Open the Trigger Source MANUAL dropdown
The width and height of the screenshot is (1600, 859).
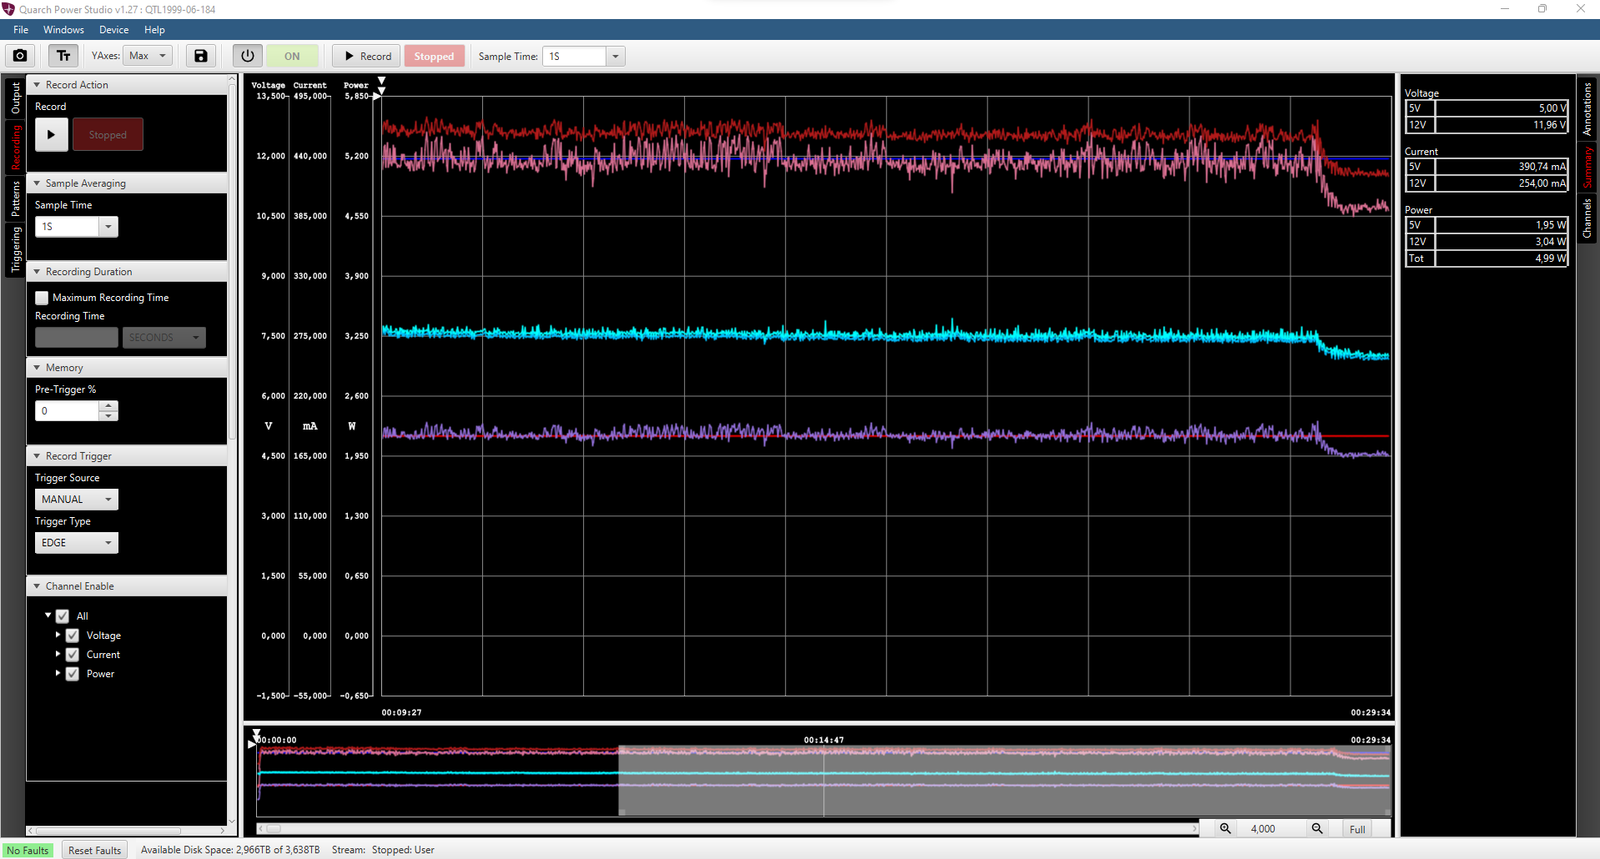pos(76,499)
